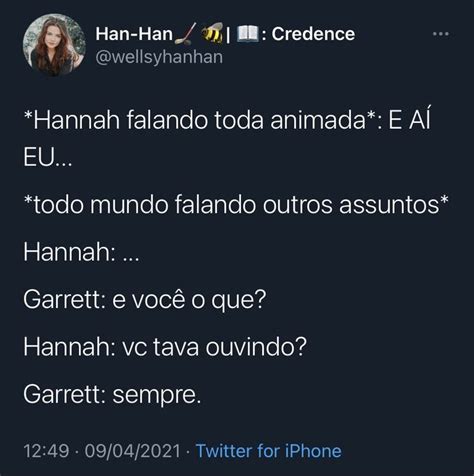Click the word 'animada' in the tweet
The height and width of the screenshot is (476, 474).
click(318, 120)
